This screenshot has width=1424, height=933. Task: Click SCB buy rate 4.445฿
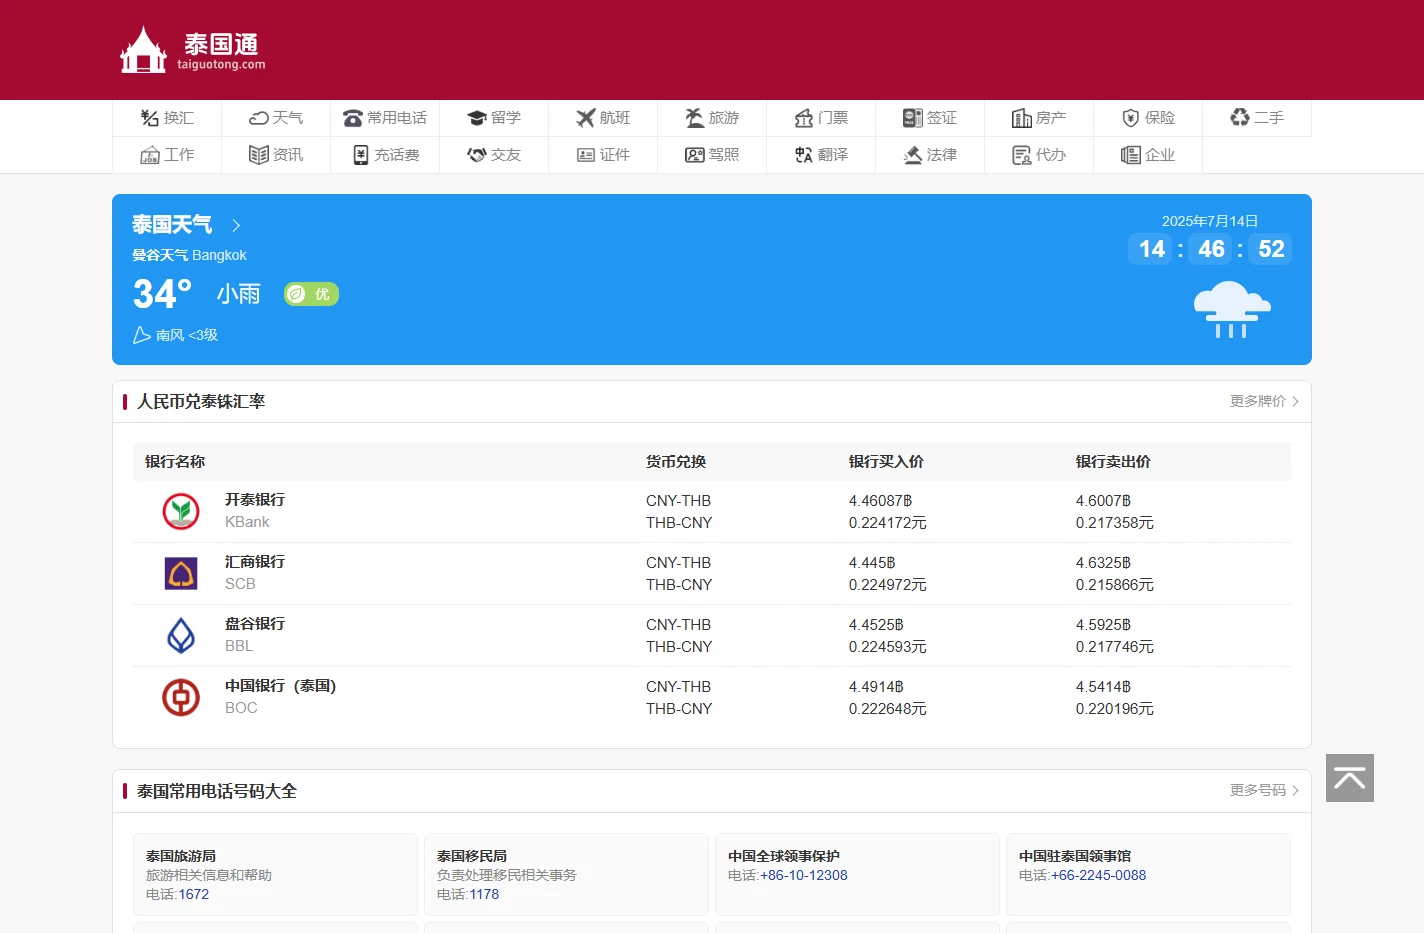click(x=872, y=563)
